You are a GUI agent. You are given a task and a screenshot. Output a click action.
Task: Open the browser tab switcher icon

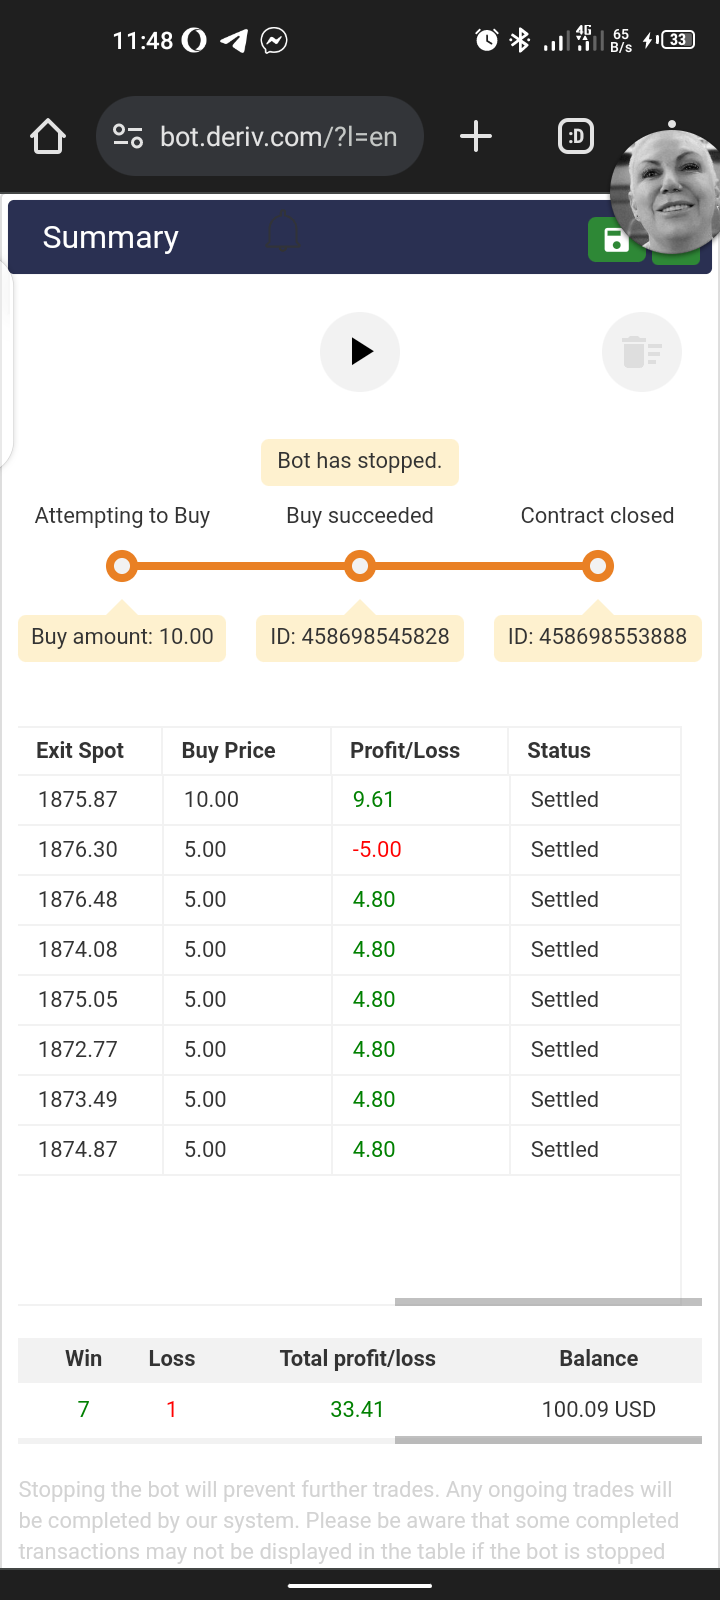pos(575,136)
